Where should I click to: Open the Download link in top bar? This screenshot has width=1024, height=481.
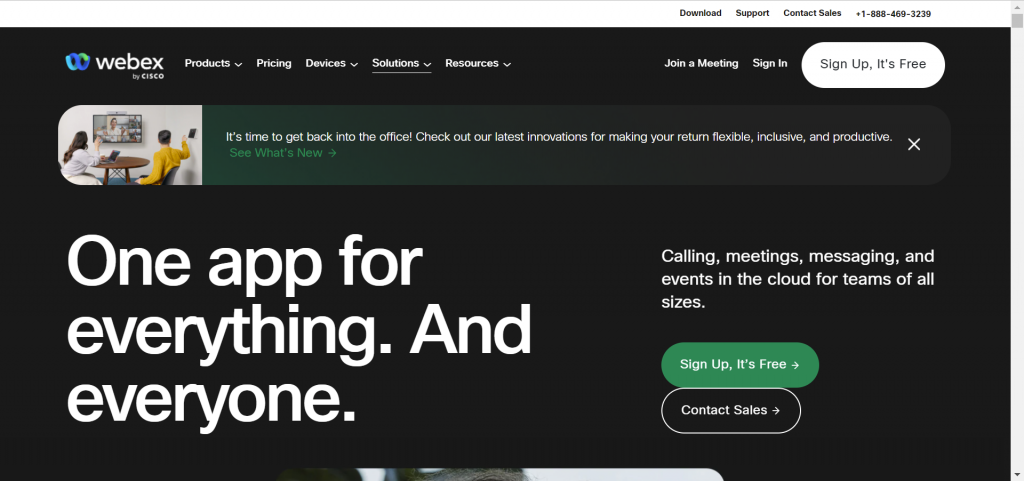[x=700, y=13]
